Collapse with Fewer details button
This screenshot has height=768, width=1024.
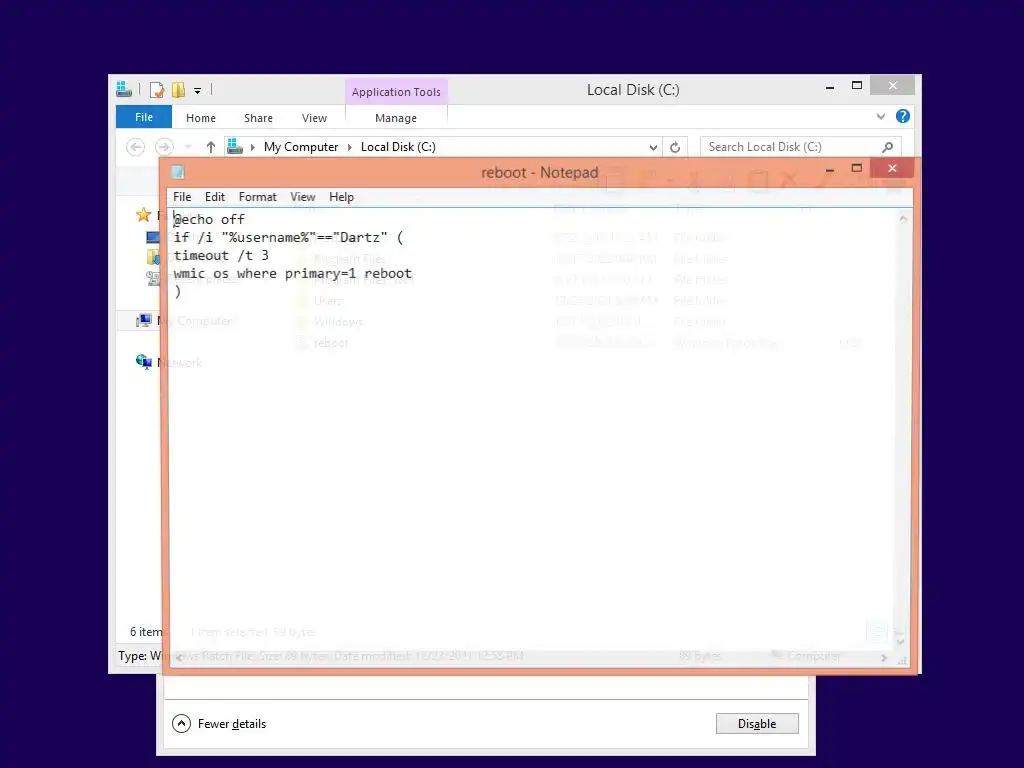[x=219, y=724]
